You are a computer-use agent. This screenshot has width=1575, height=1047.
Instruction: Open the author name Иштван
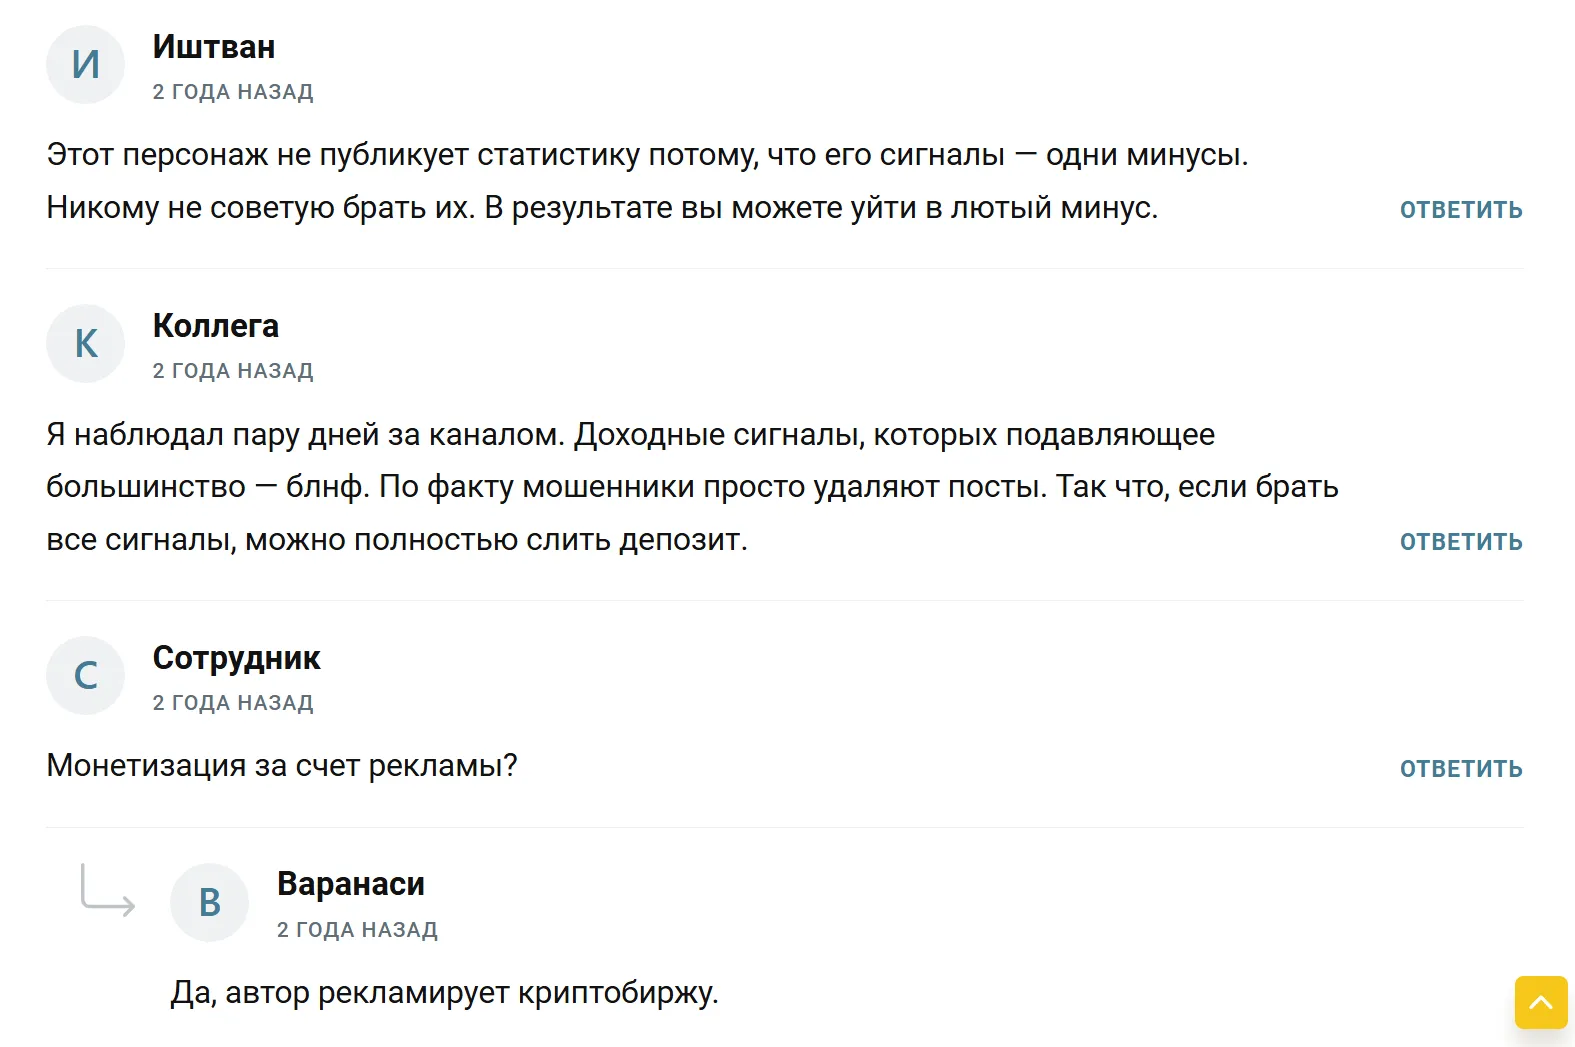point(214,47)
